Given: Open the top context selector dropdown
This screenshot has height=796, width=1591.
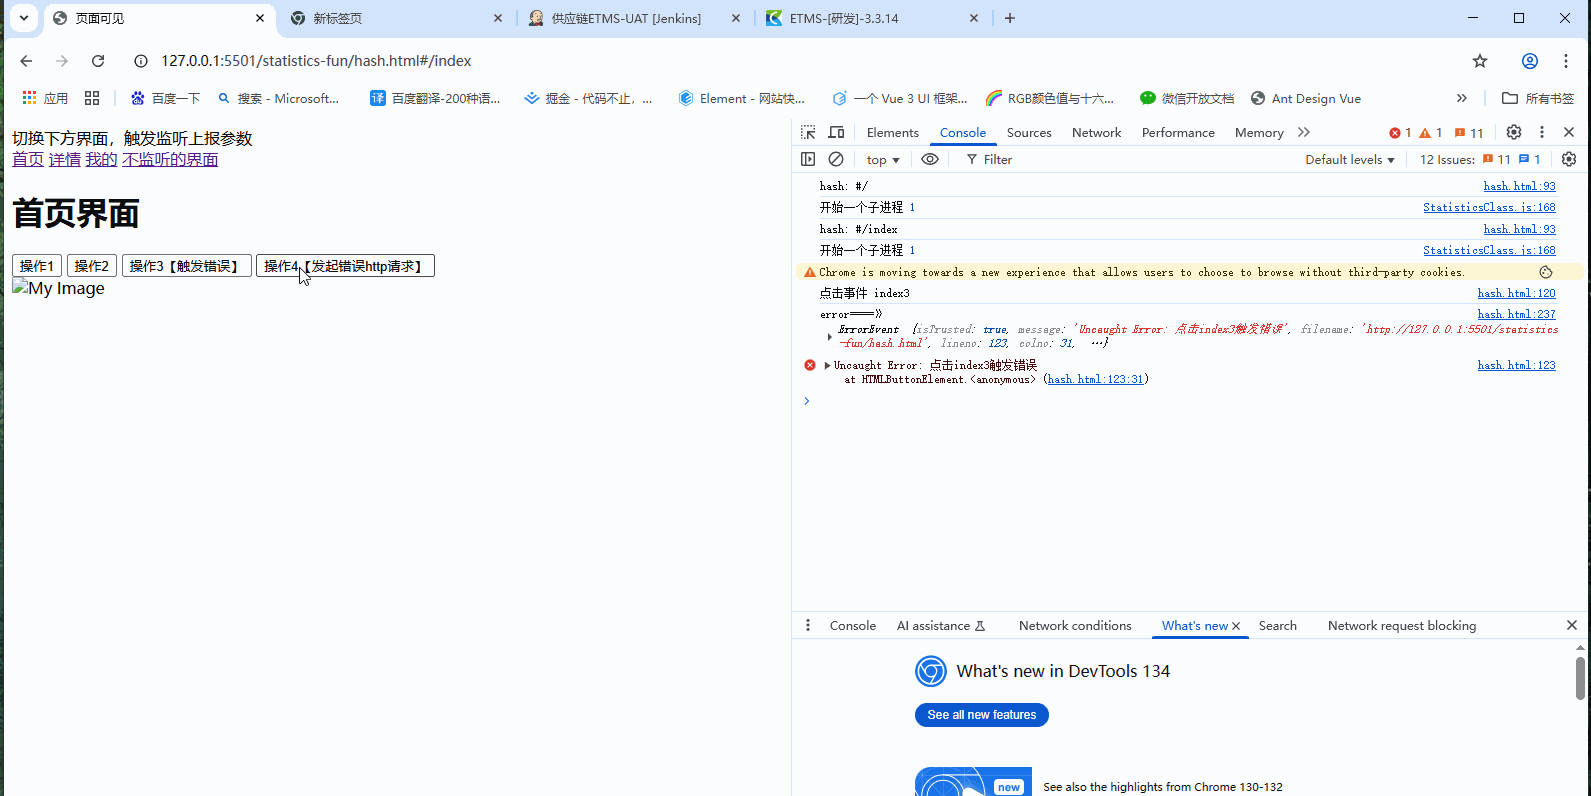Looking at the screenshot, I should coord(883,160).
